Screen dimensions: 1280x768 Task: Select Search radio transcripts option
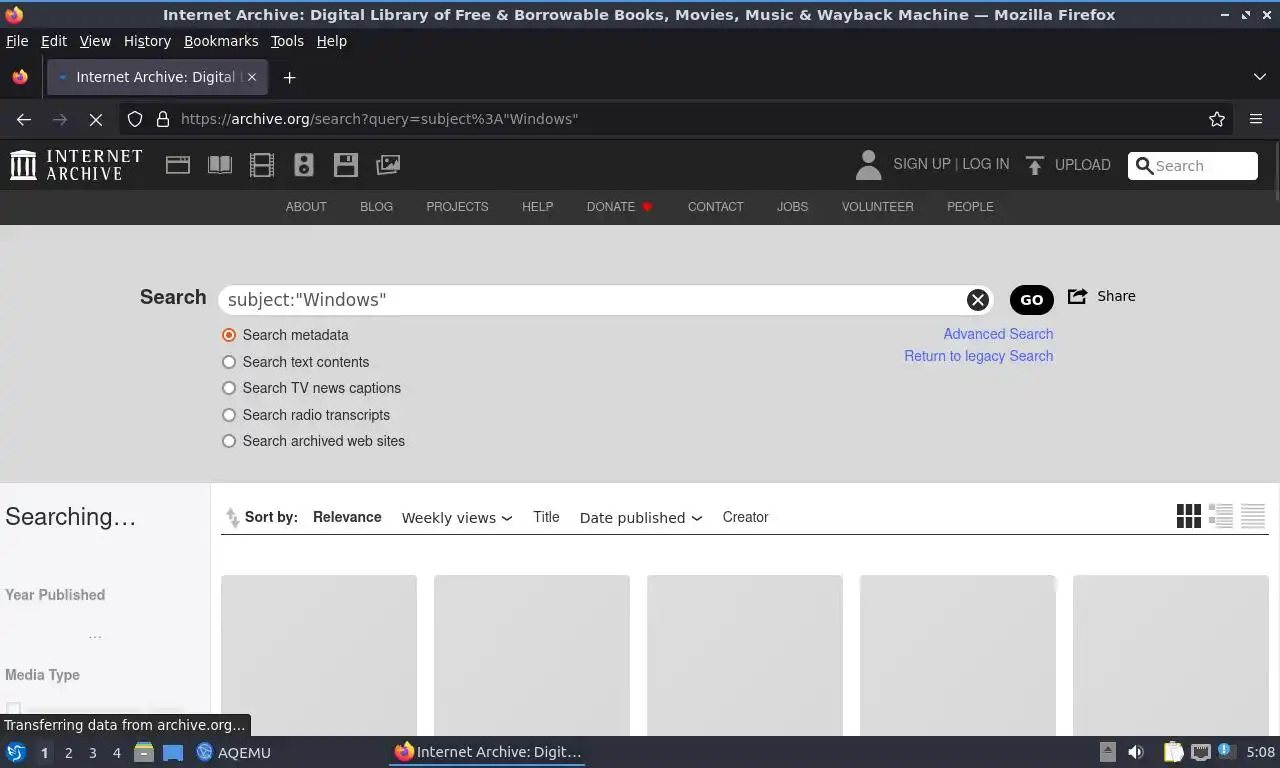pyautogui.click(x=229, y=415)
